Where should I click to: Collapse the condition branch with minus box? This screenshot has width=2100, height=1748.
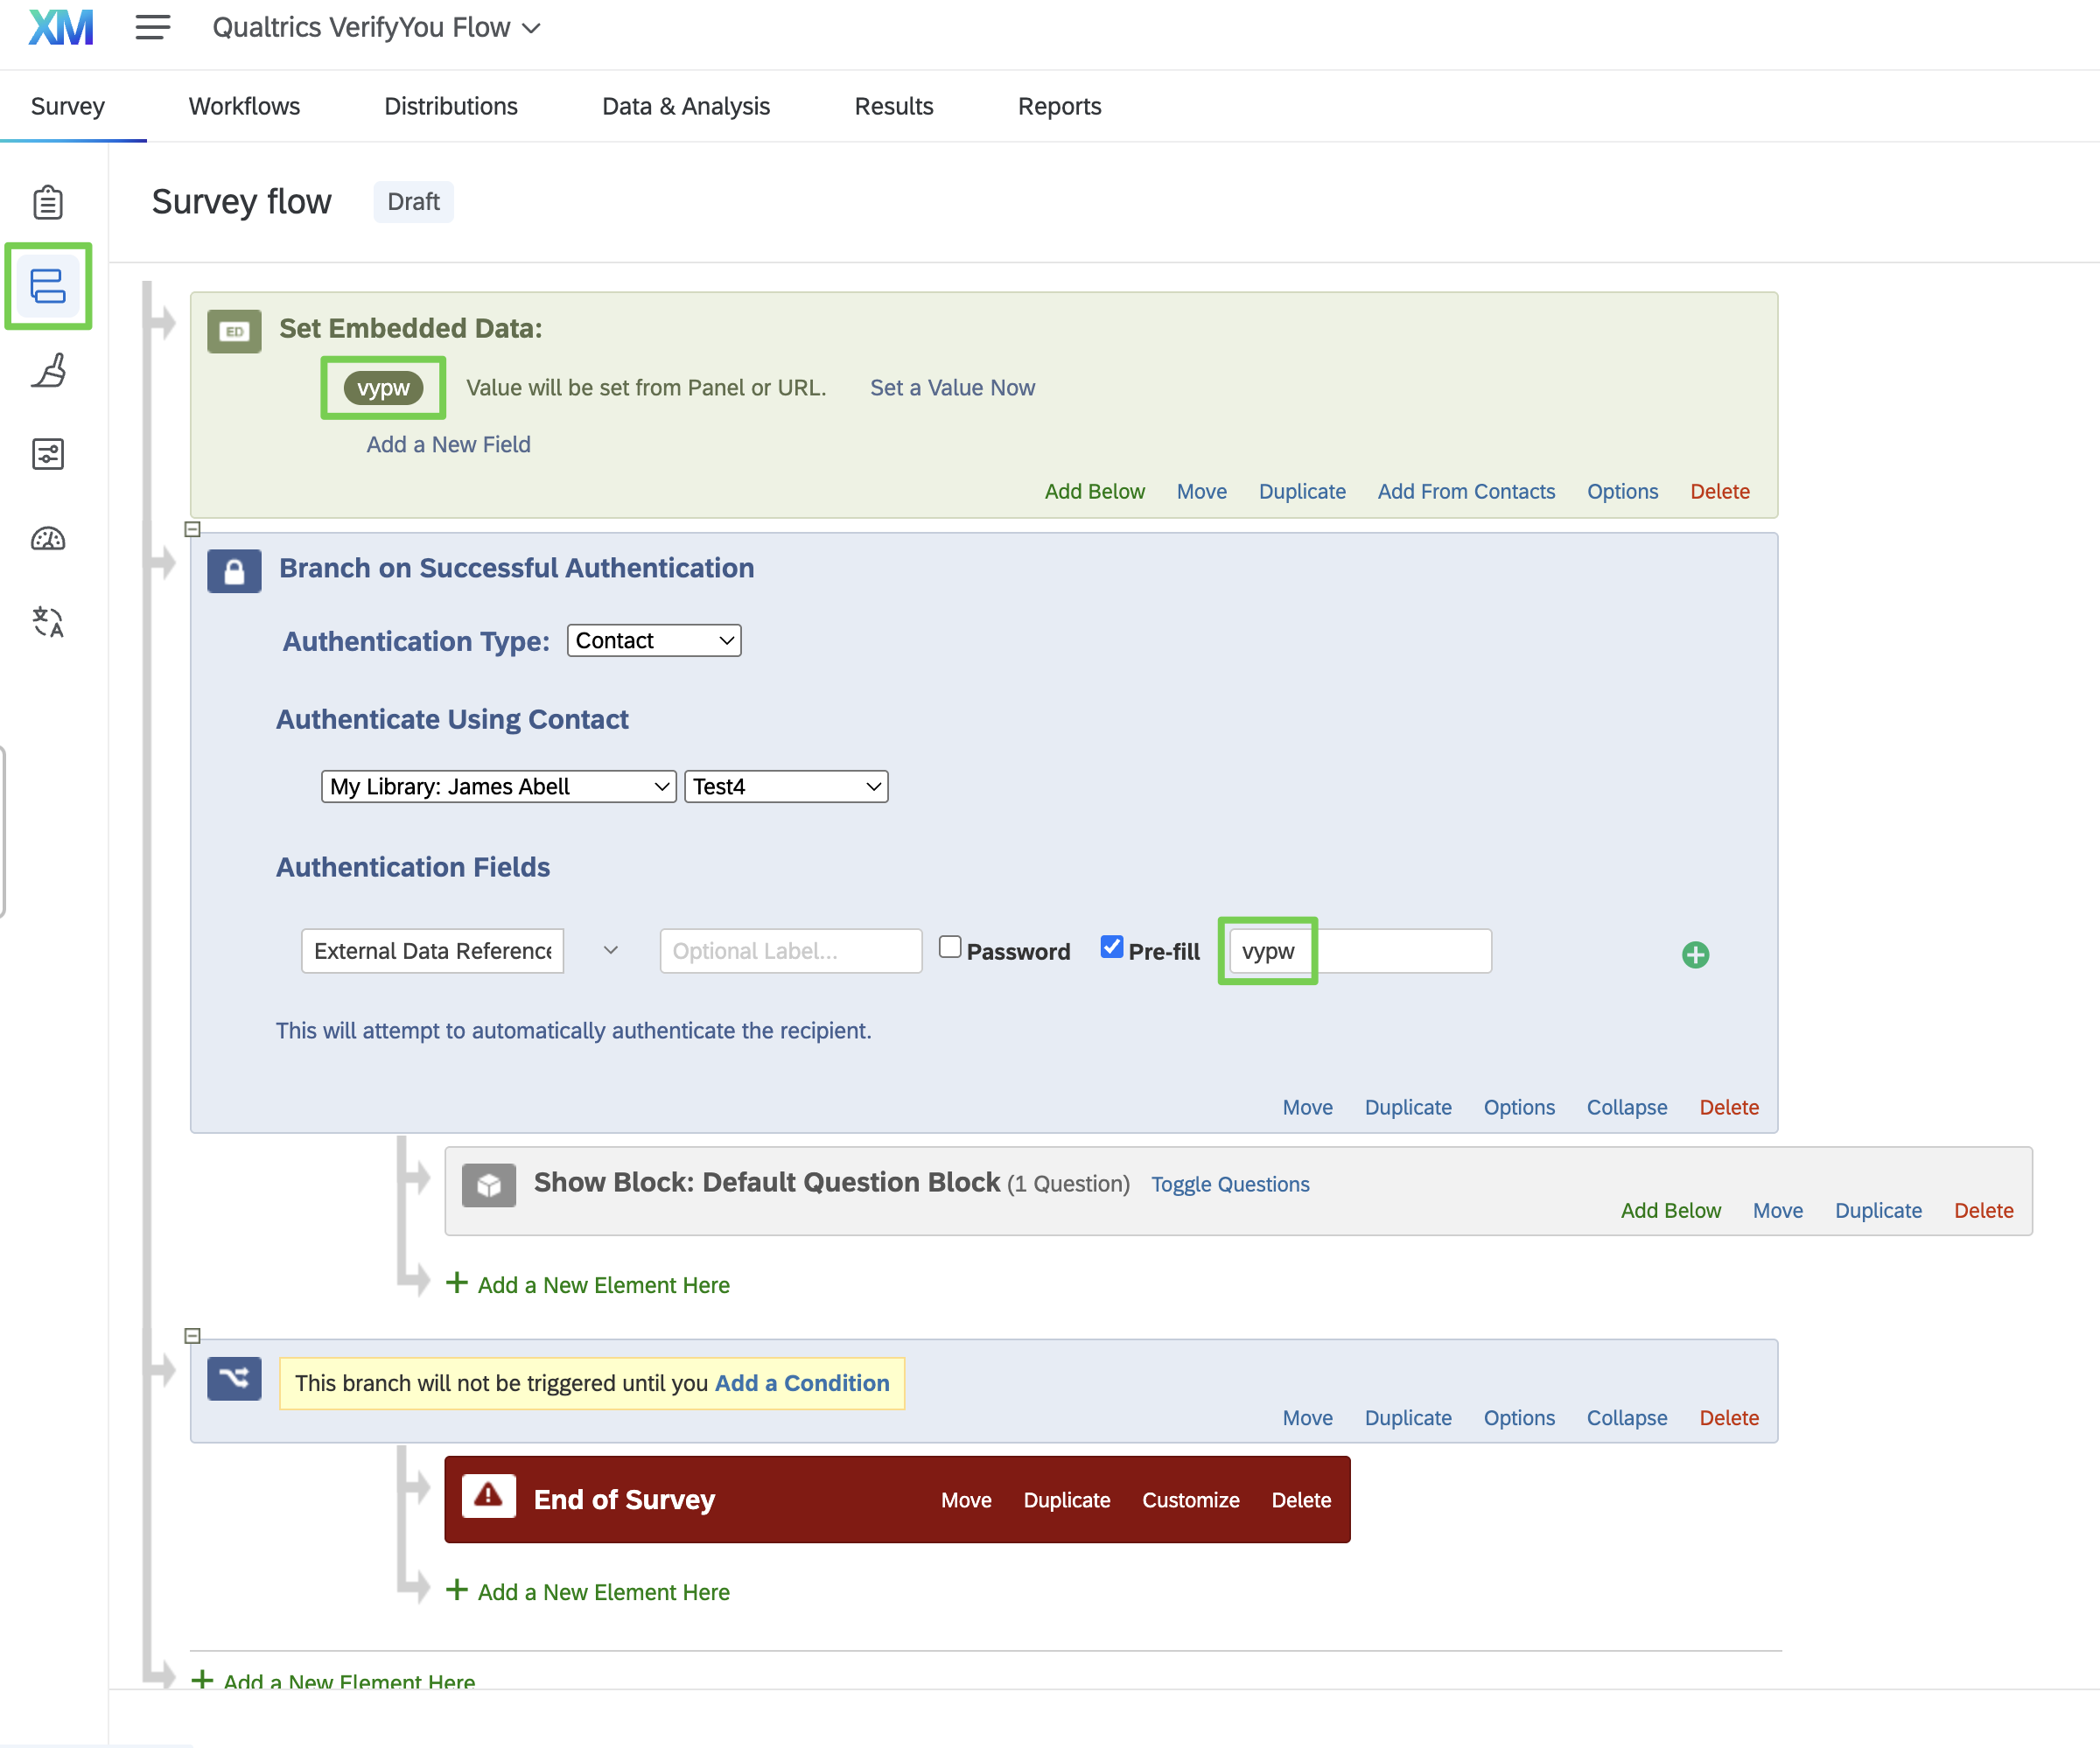pos(193,1336)
